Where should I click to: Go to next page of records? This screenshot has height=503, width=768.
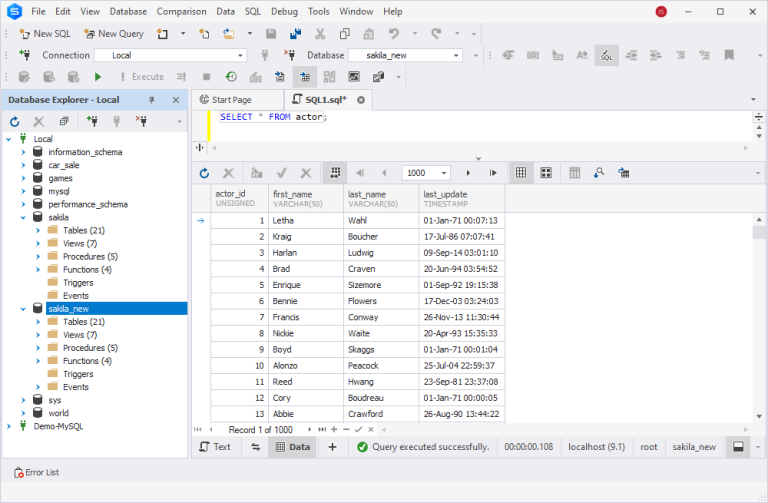(x=468, y=173)
